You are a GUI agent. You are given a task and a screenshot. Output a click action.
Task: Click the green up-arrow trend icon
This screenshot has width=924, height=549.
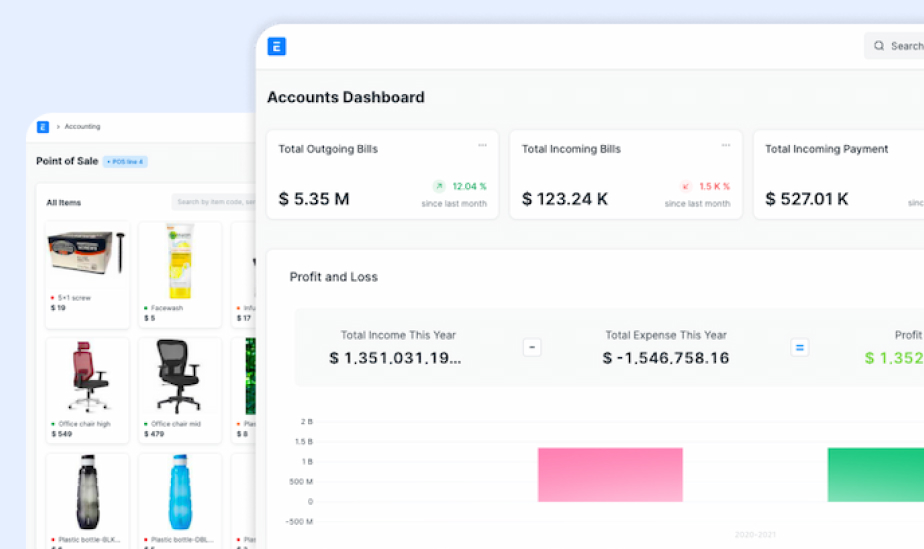coord(439,186)
